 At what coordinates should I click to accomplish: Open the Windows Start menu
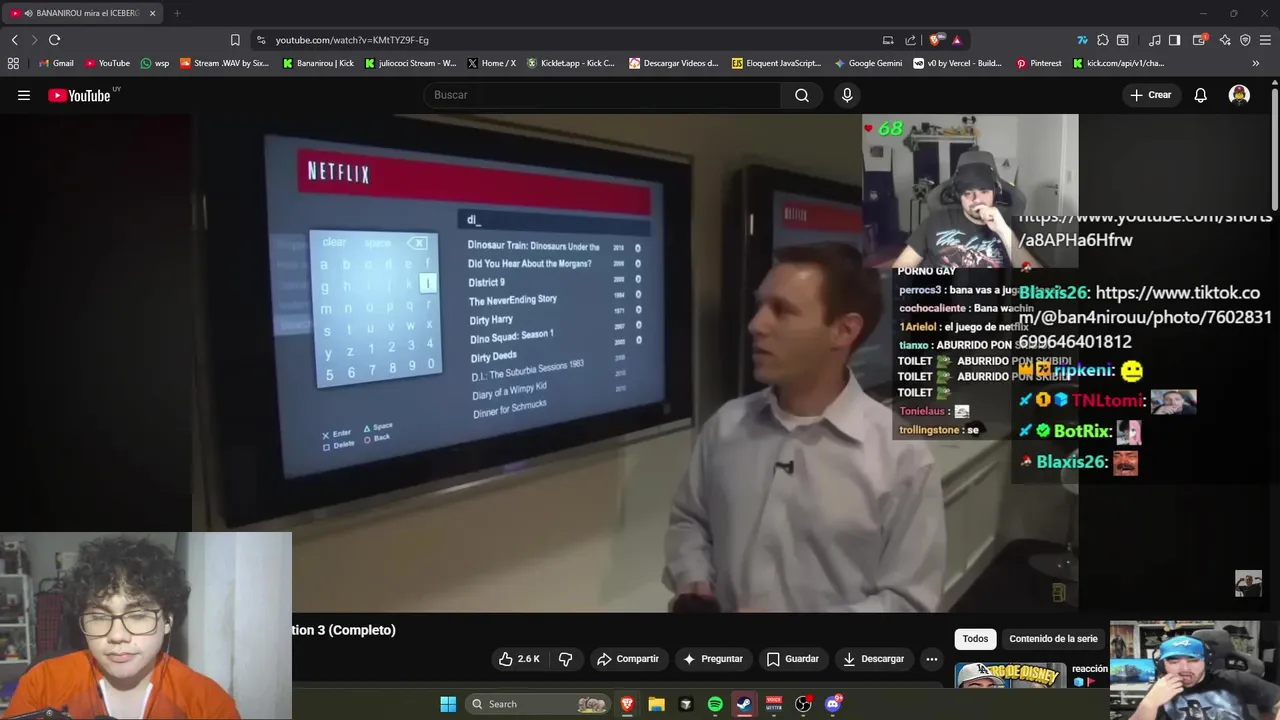[448, 704]
